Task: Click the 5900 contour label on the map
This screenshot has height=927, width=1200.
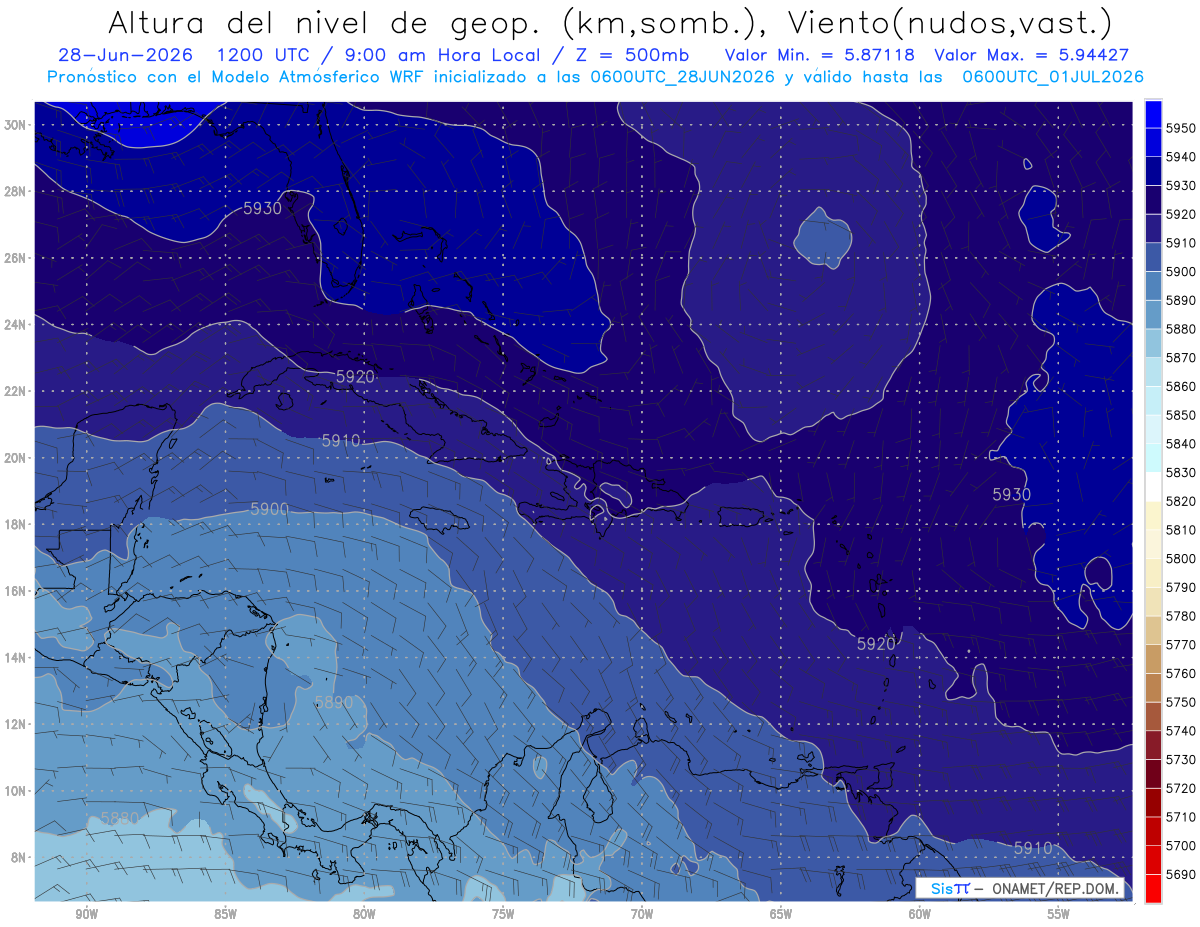Action: pos(269,509)
